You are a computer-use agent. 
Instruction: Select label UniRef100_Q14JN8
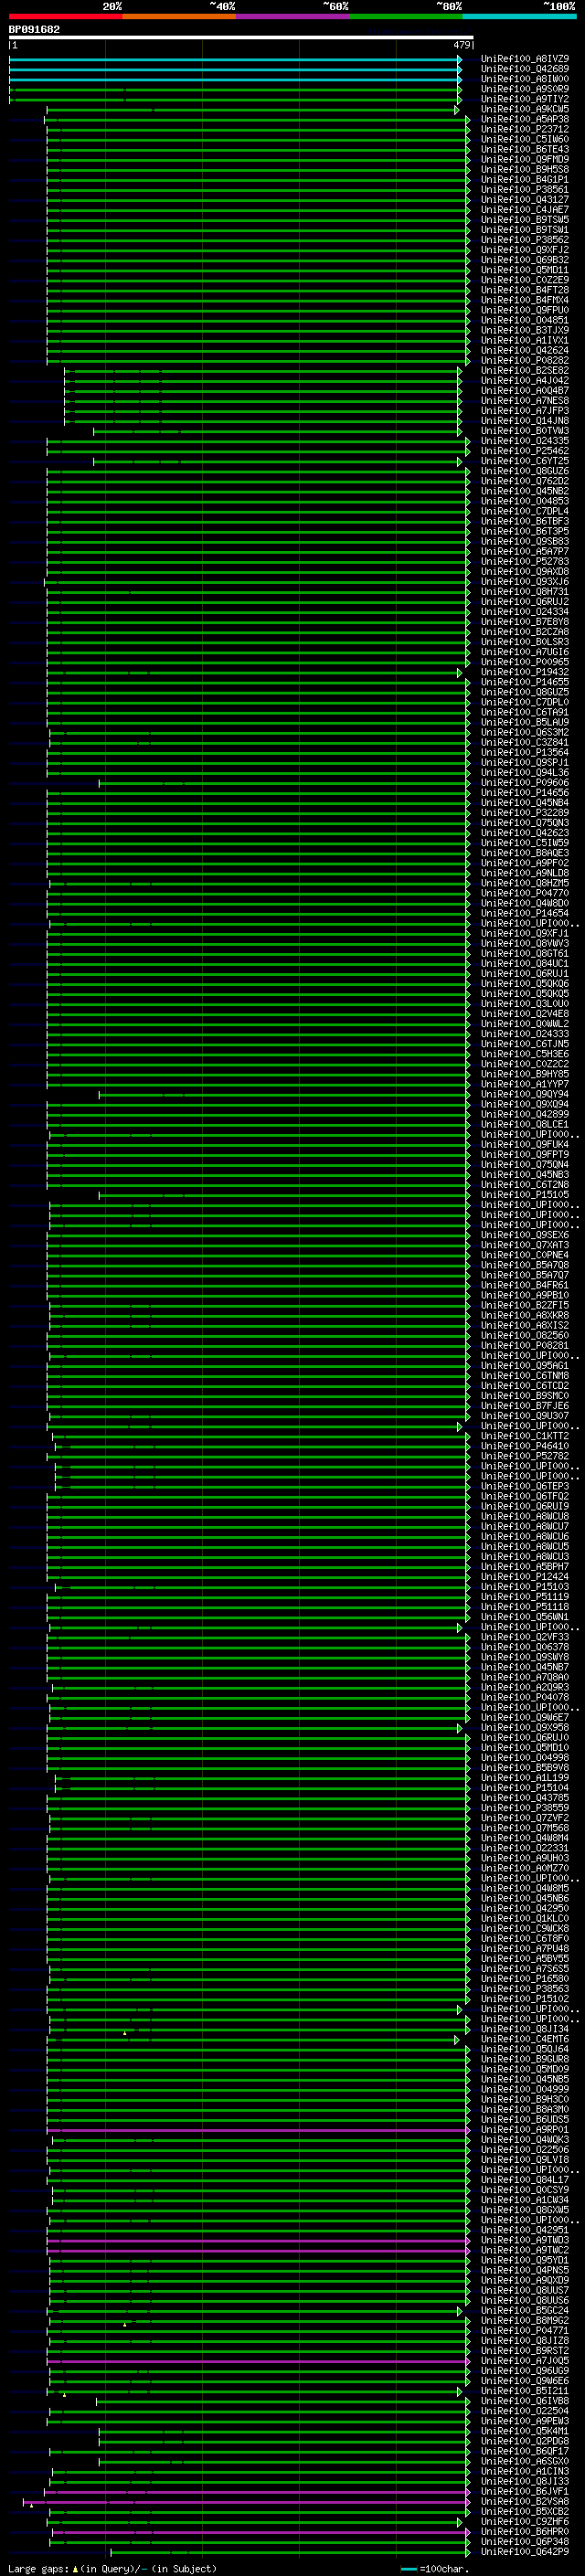coord(525,421)
